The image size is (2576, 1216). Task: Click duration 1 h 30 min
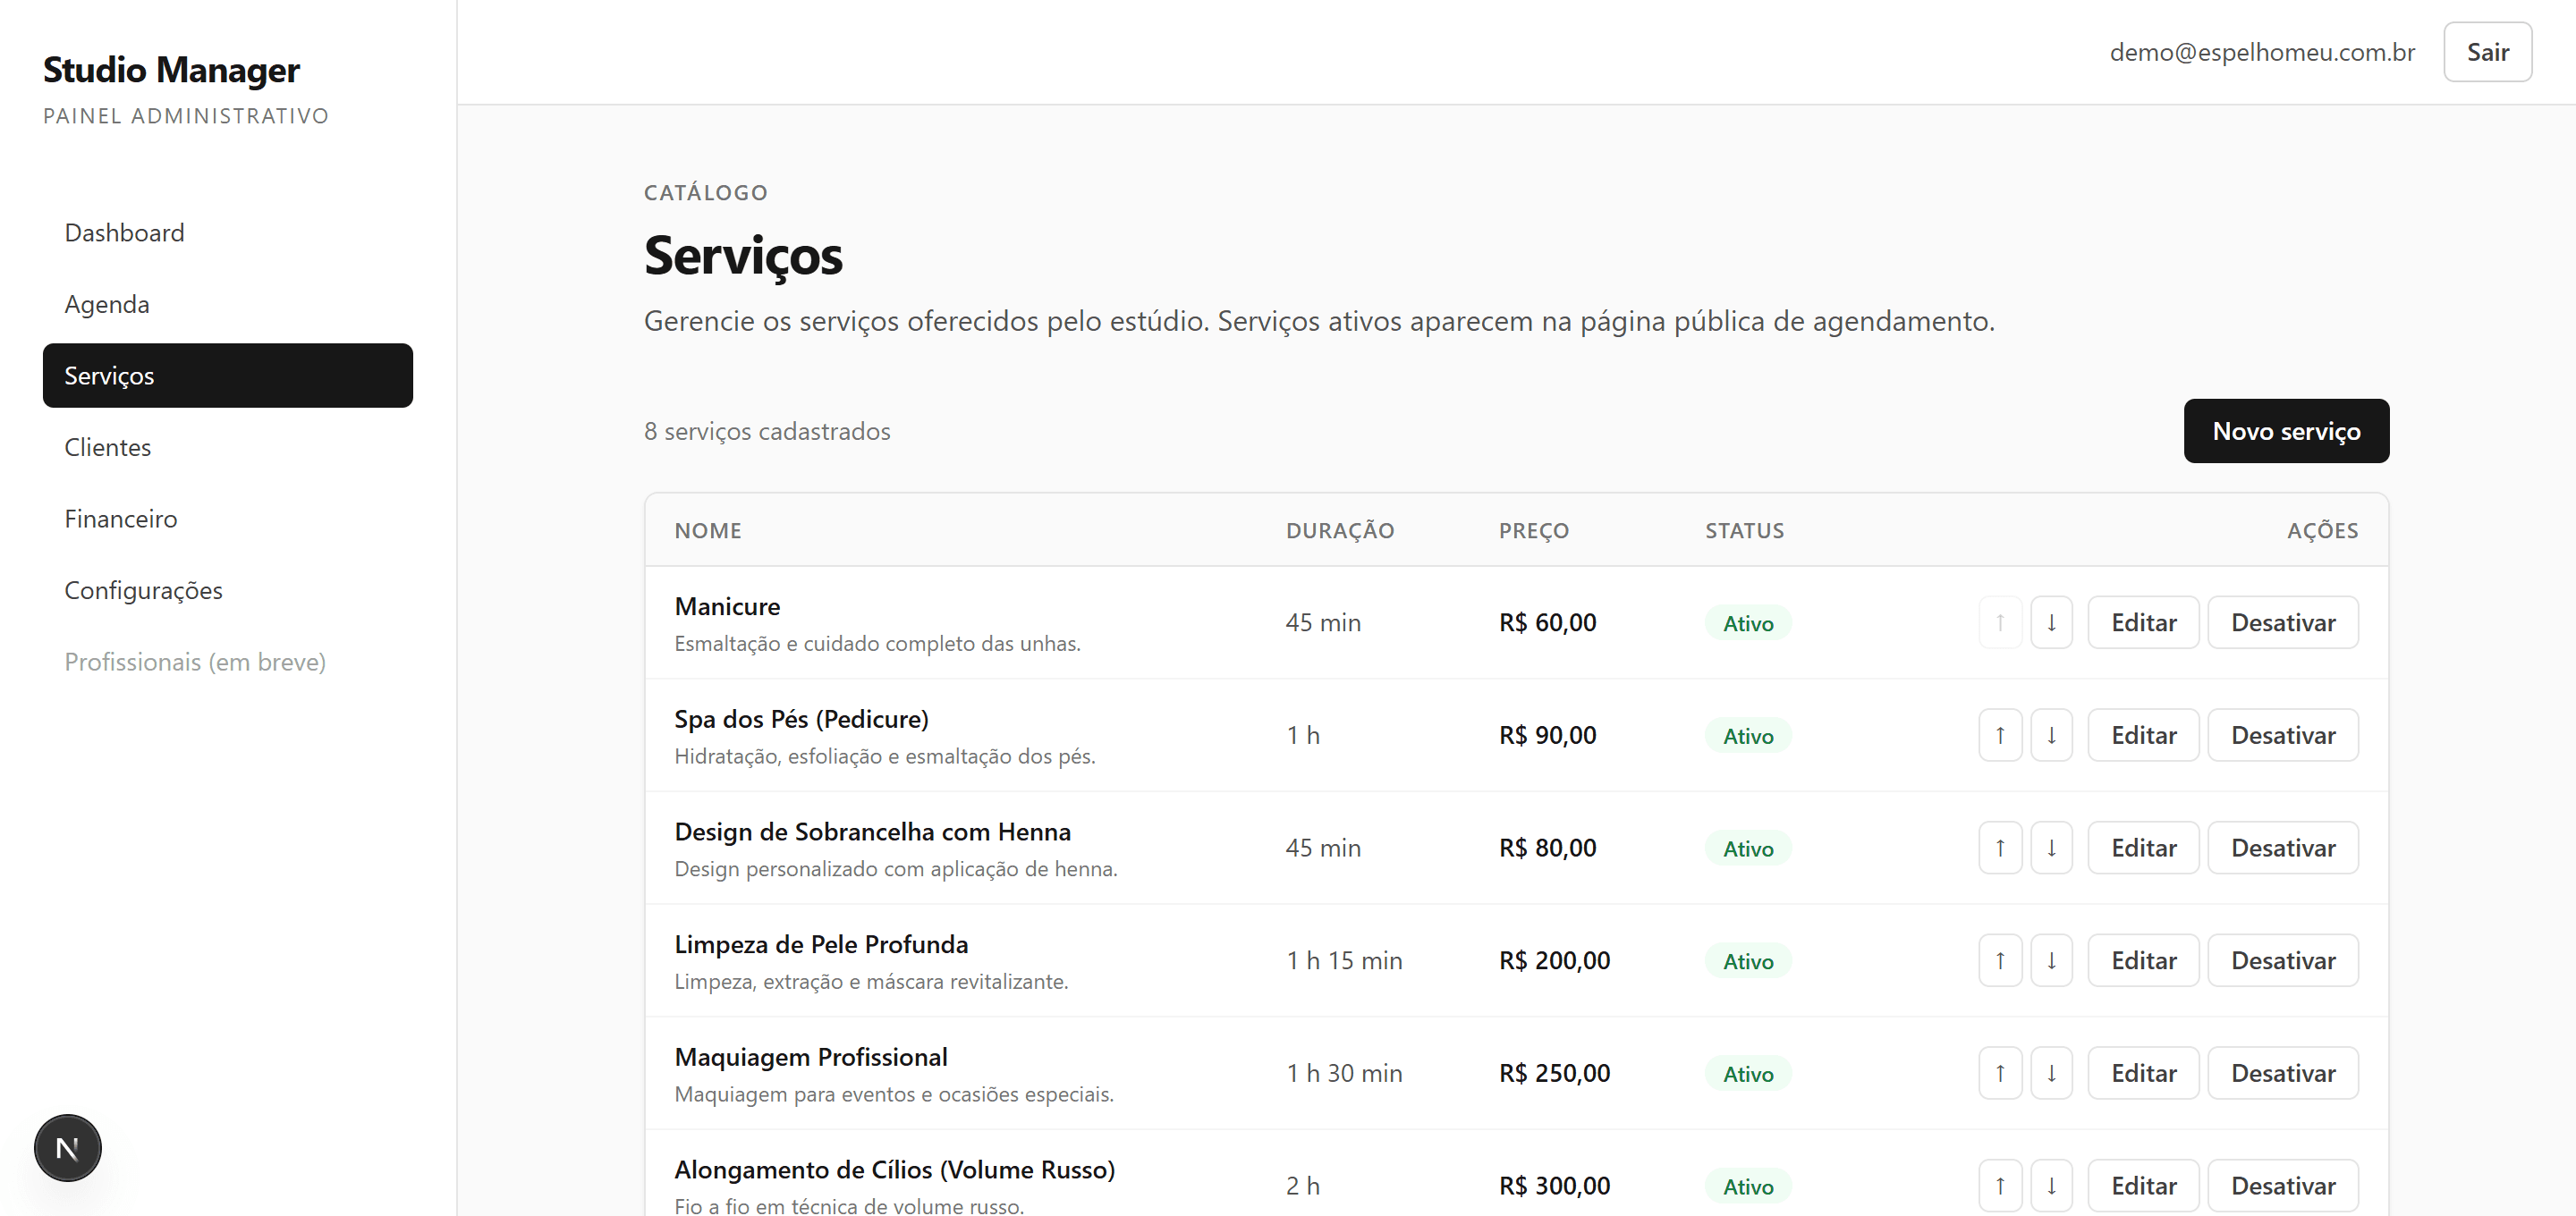pos(1344,1073)
